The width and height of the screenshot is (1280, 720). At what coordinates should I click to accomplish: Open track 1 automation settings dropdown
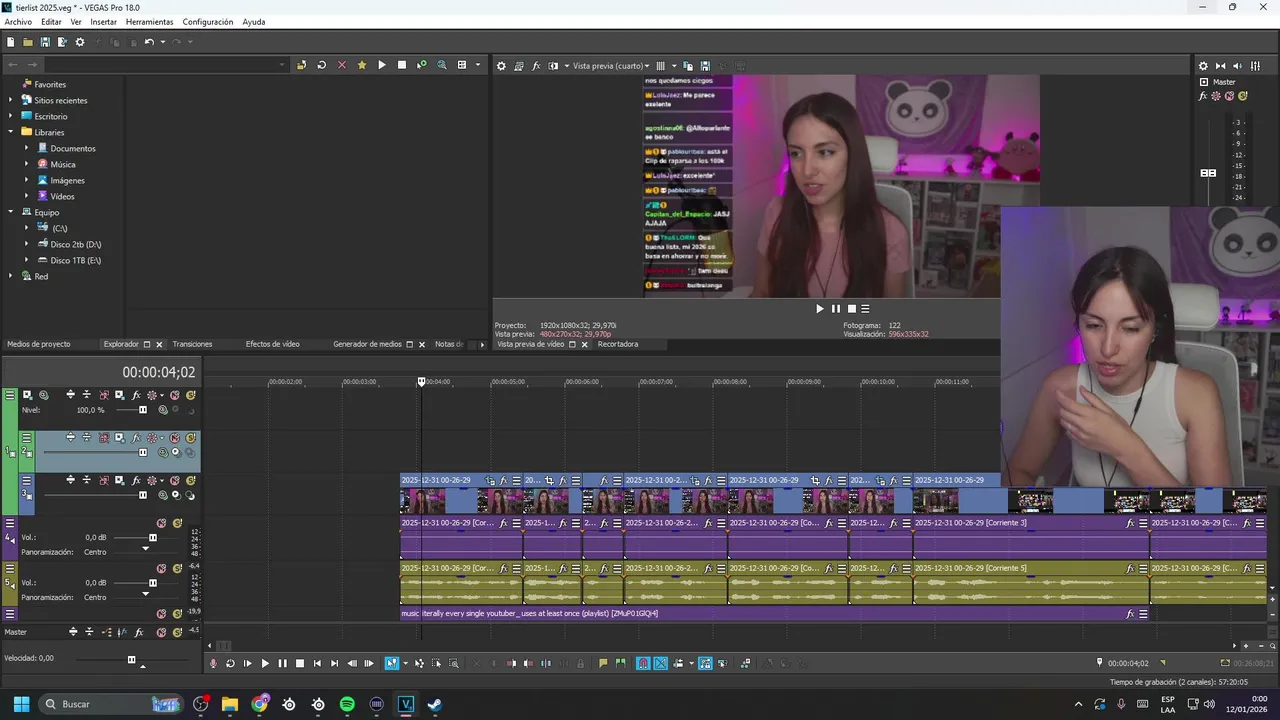click(162, 395)
